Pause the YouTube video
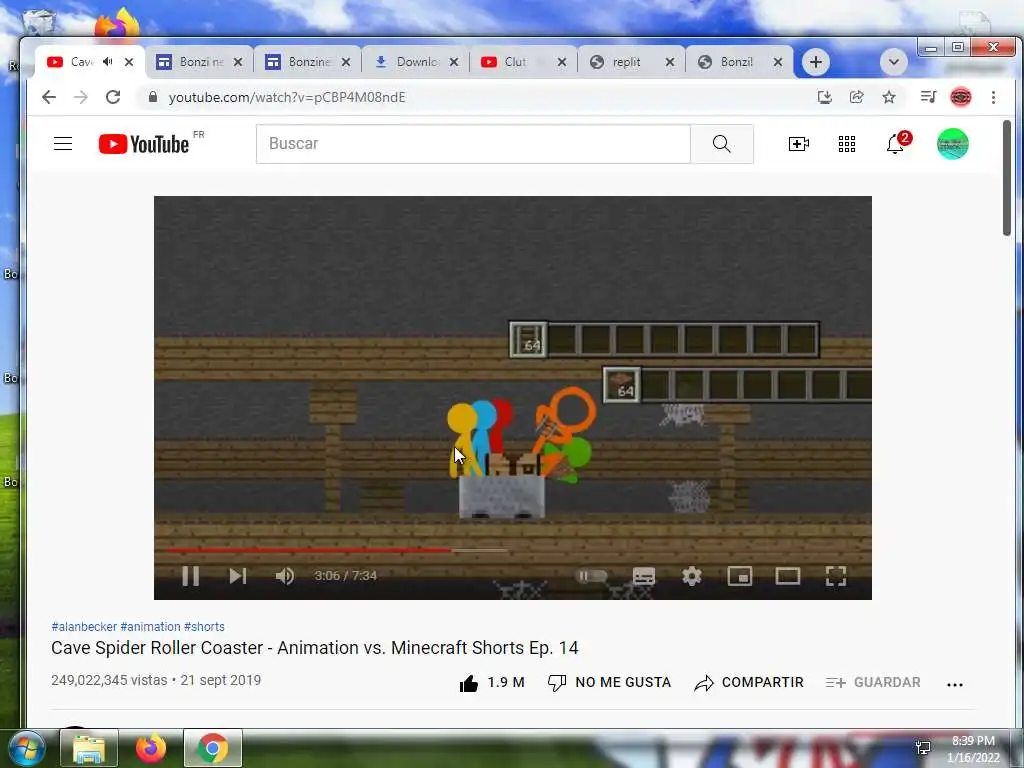1024x768 pixels. [191, 575]
